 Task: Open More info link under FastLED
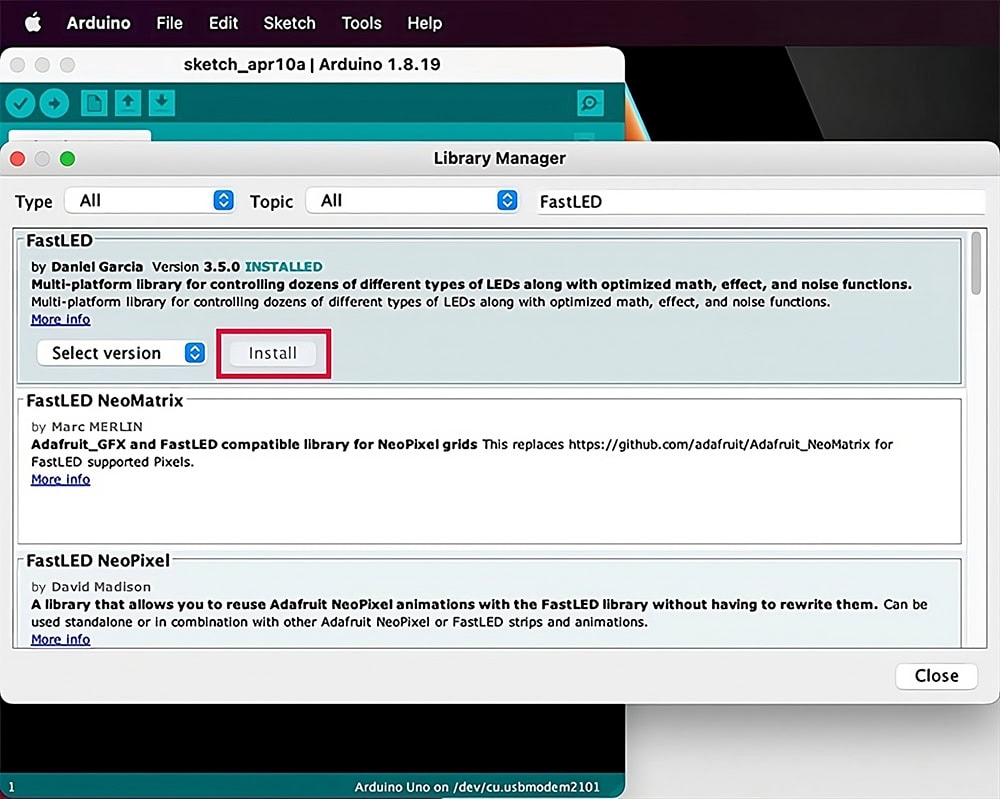pyautogui.click(x=60, y=320)
